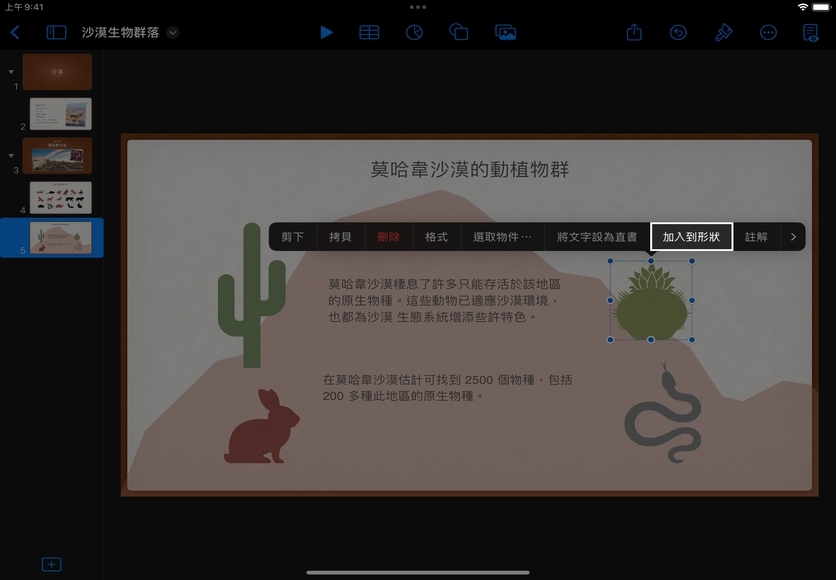
Task: Tap 加入到形狀 in the context menu
Action: [x=691, y=237]
